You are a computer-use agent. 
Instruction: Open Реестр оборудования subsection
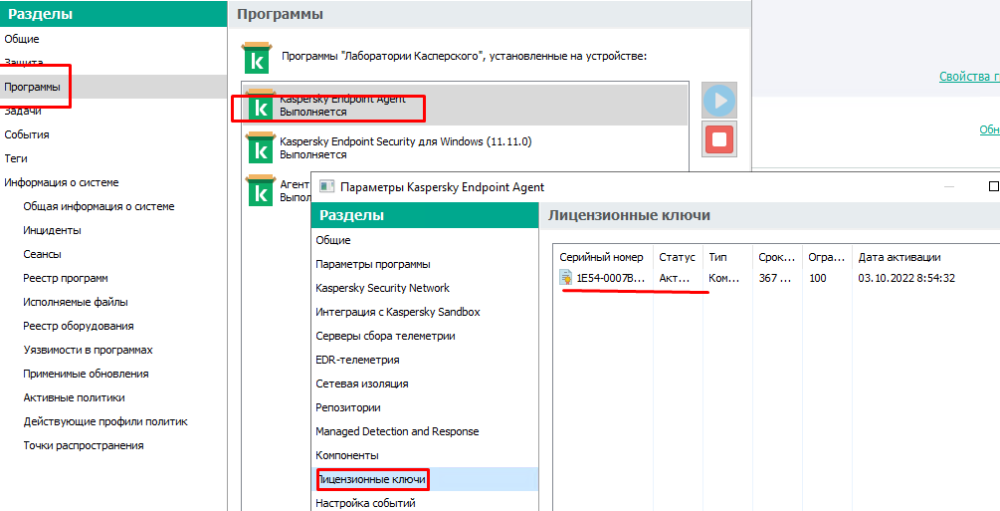78,326
